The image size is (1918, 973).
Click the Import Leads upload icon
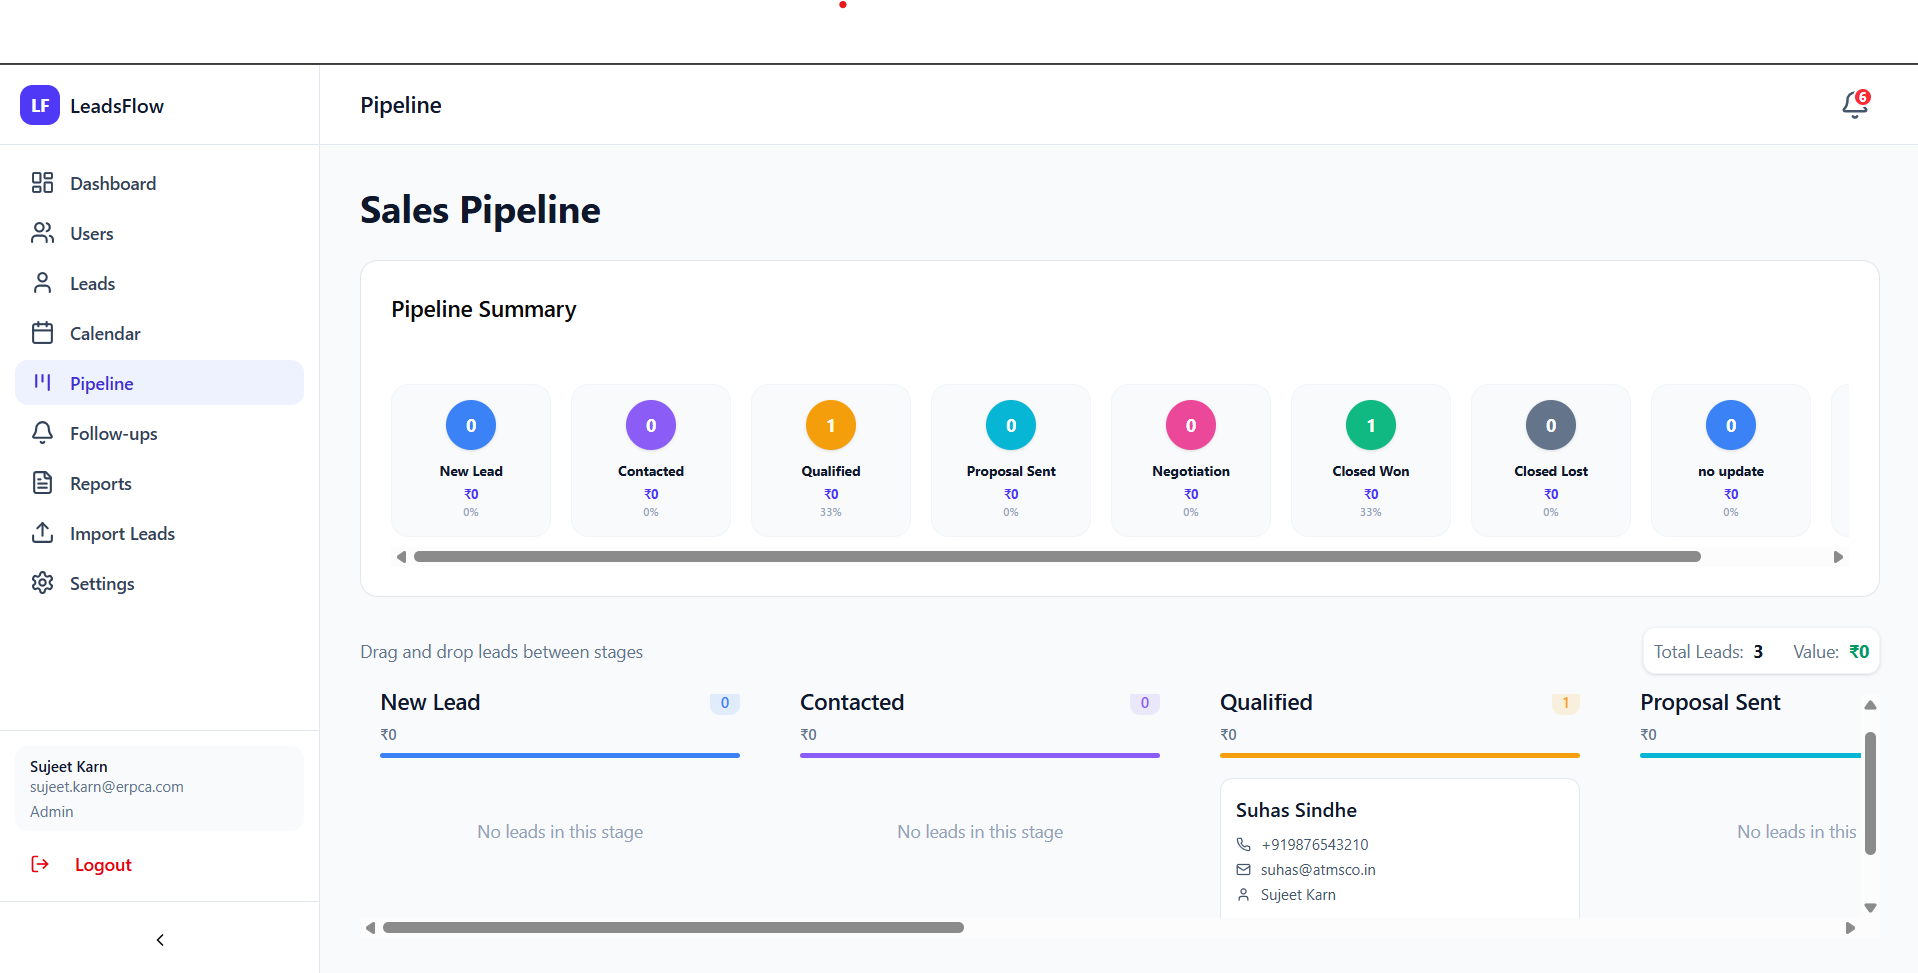[x=42, y=533]
